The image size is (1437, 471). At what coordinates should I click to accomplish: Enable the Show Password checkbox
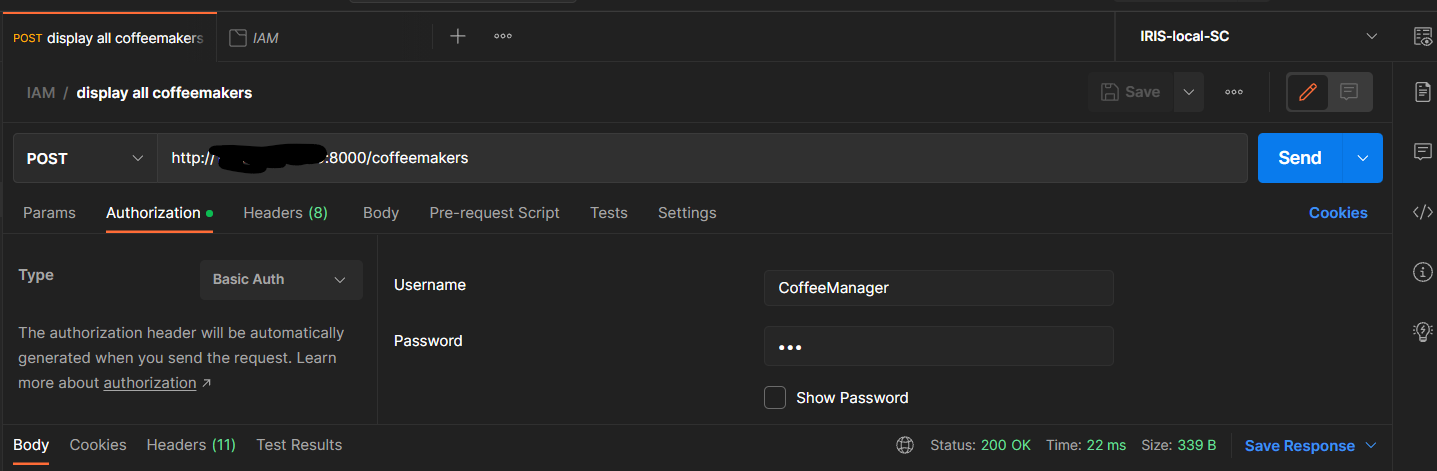click(x=775, y=398)
